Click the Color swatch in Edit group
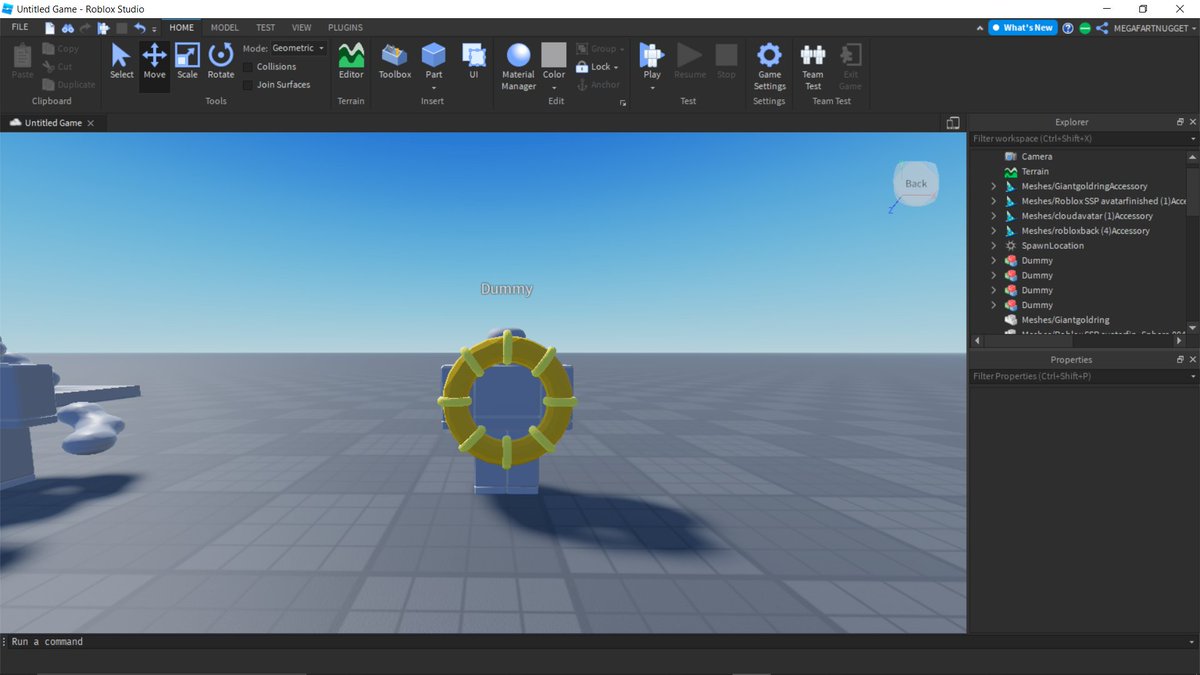This screenshot has height=675, width=1200. pos(554,54)
